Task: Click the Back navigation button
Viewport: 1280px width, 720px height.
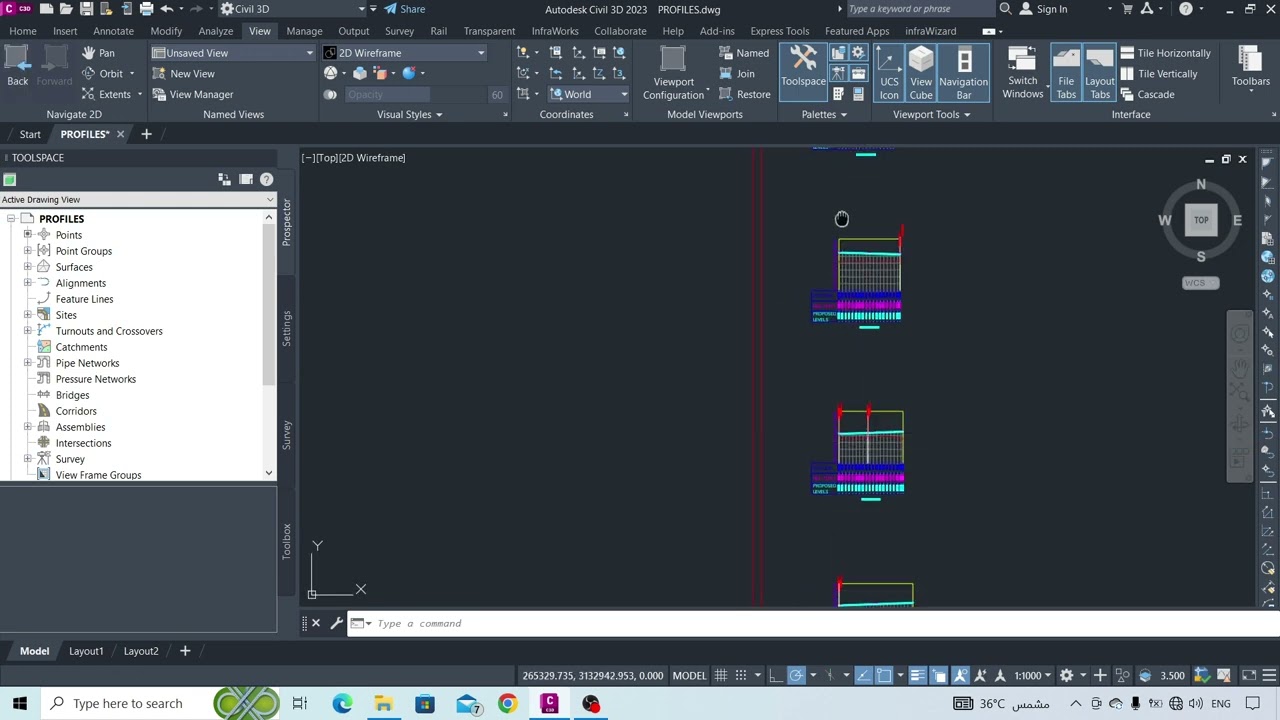Action: click(18, 66)
